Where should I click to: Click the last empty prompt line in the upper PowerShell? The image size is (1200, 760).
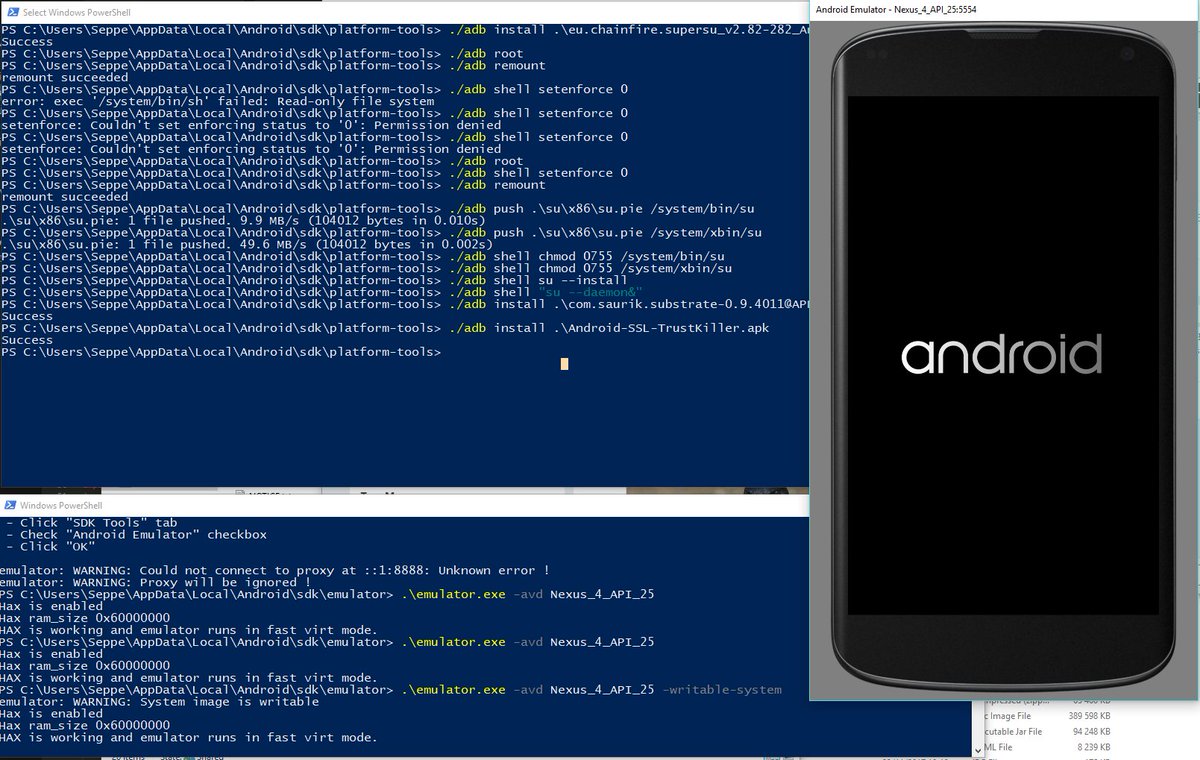point(220,352)
